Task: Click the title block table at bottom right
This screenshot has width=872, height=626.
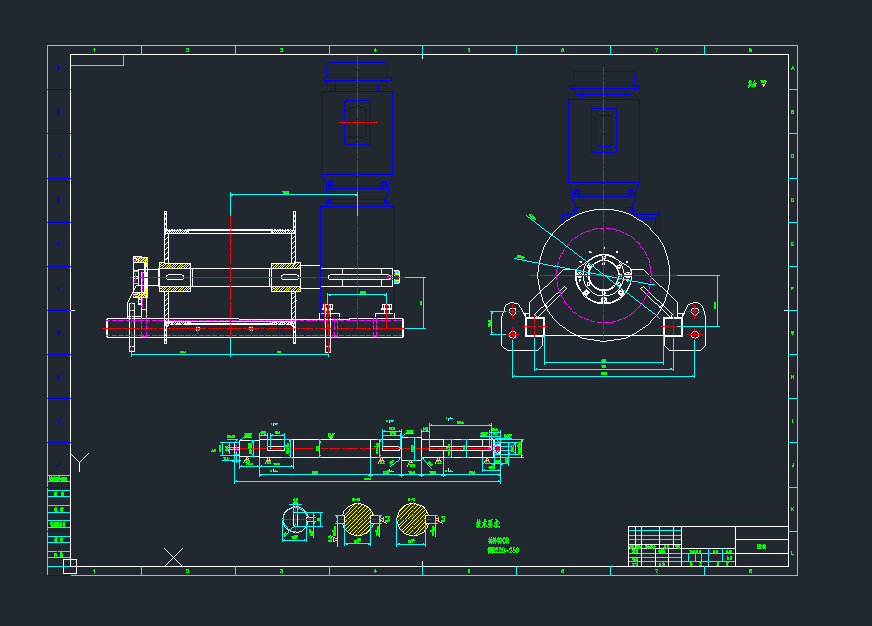Action: (x=707, y=546)
